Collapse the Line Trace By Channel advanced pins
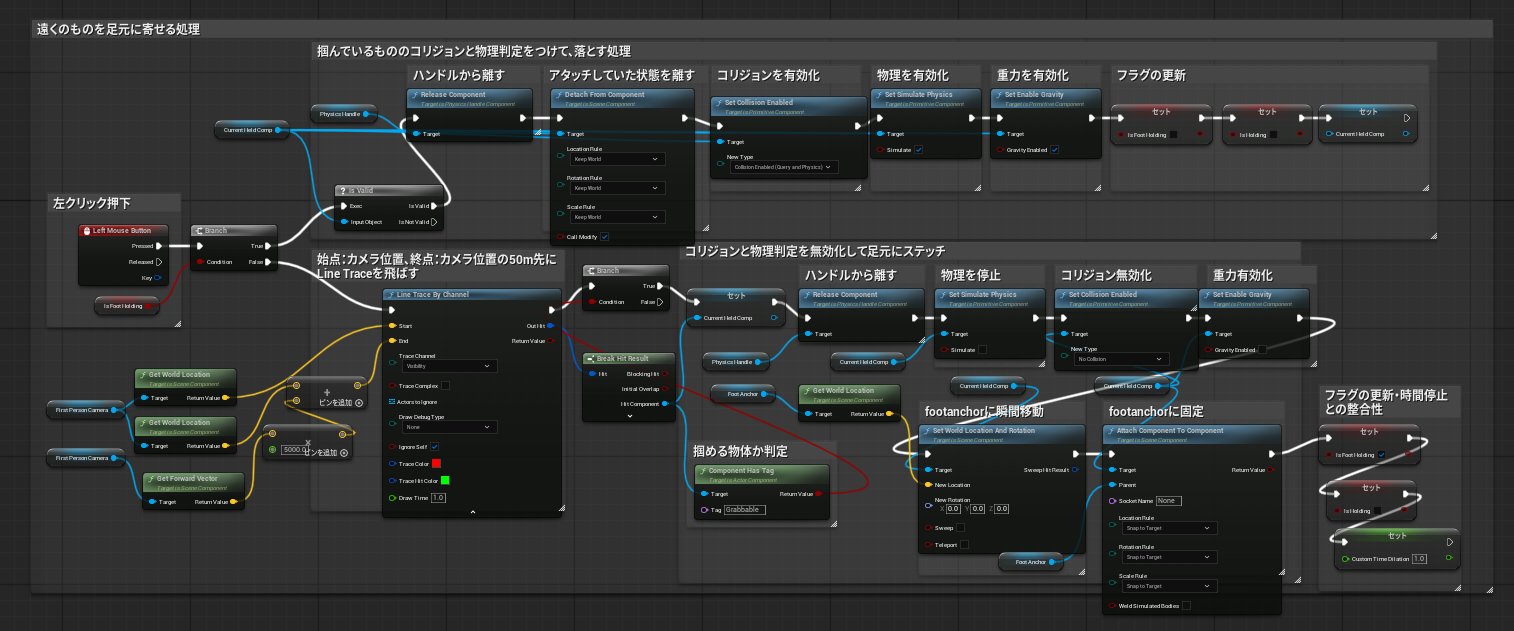1514x631 pixels. (472, 510)
